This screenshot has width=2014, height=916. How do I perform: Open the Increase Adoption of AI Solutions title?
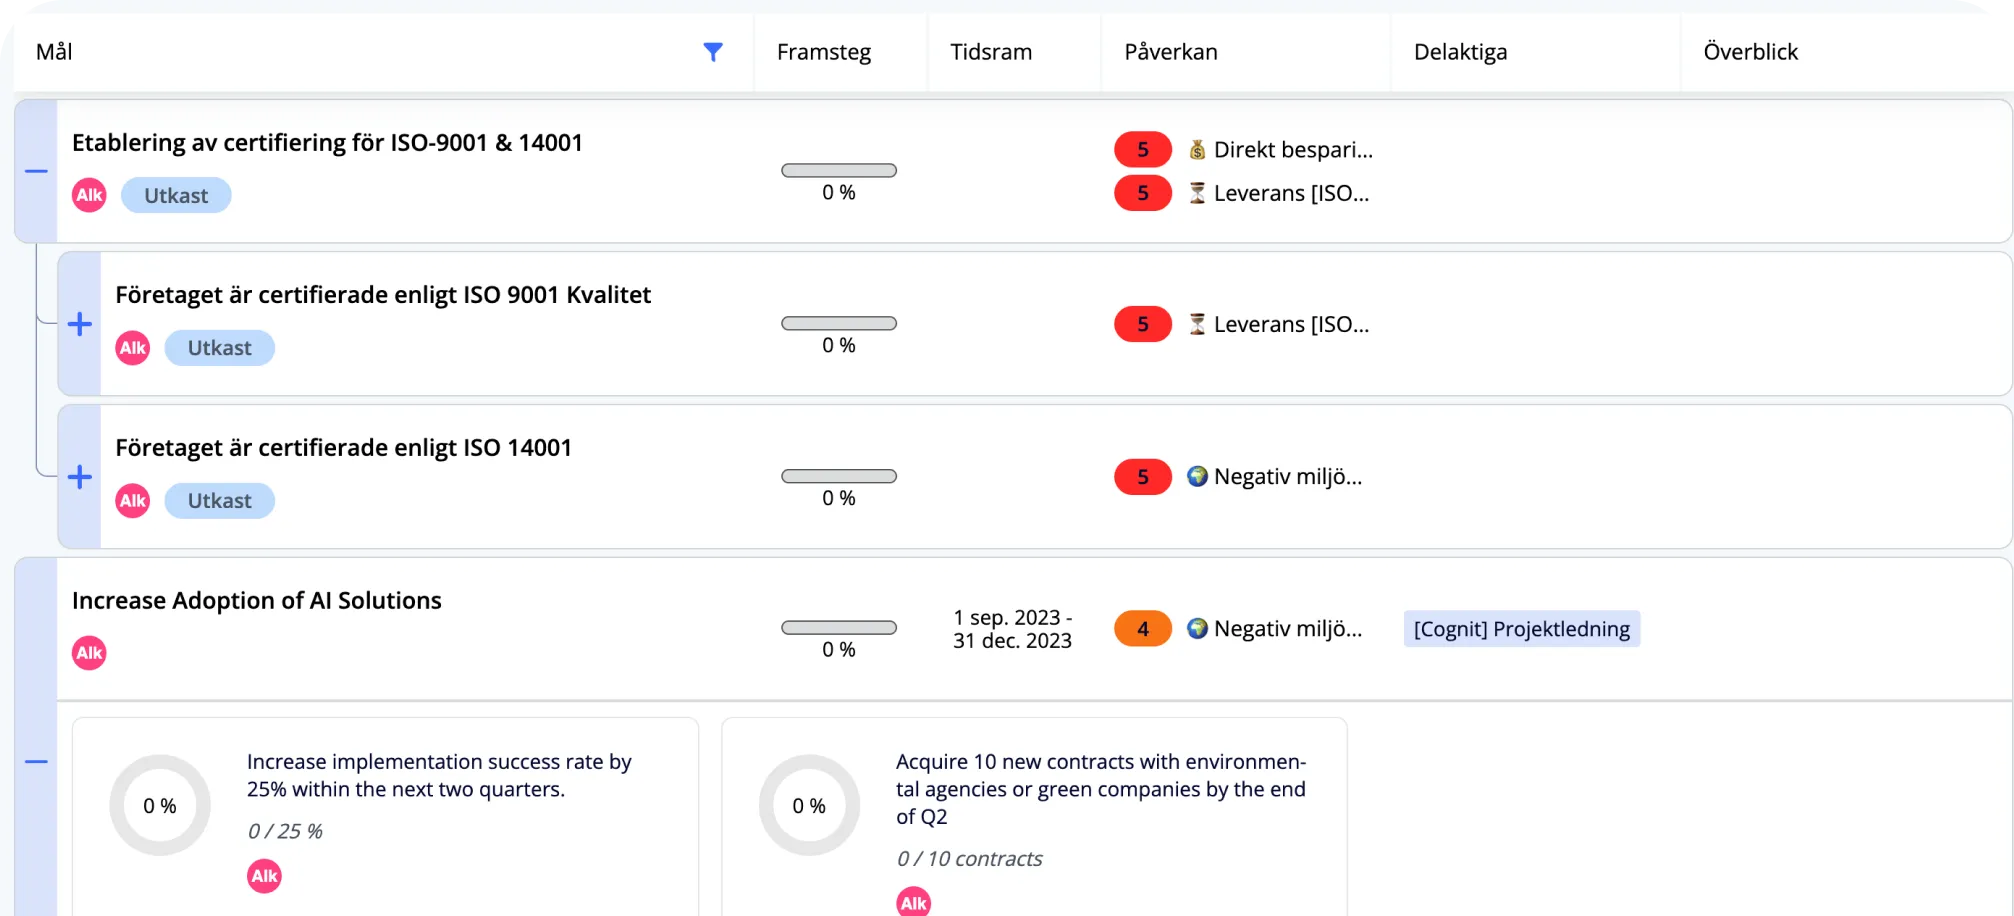[x=257, y=600]
